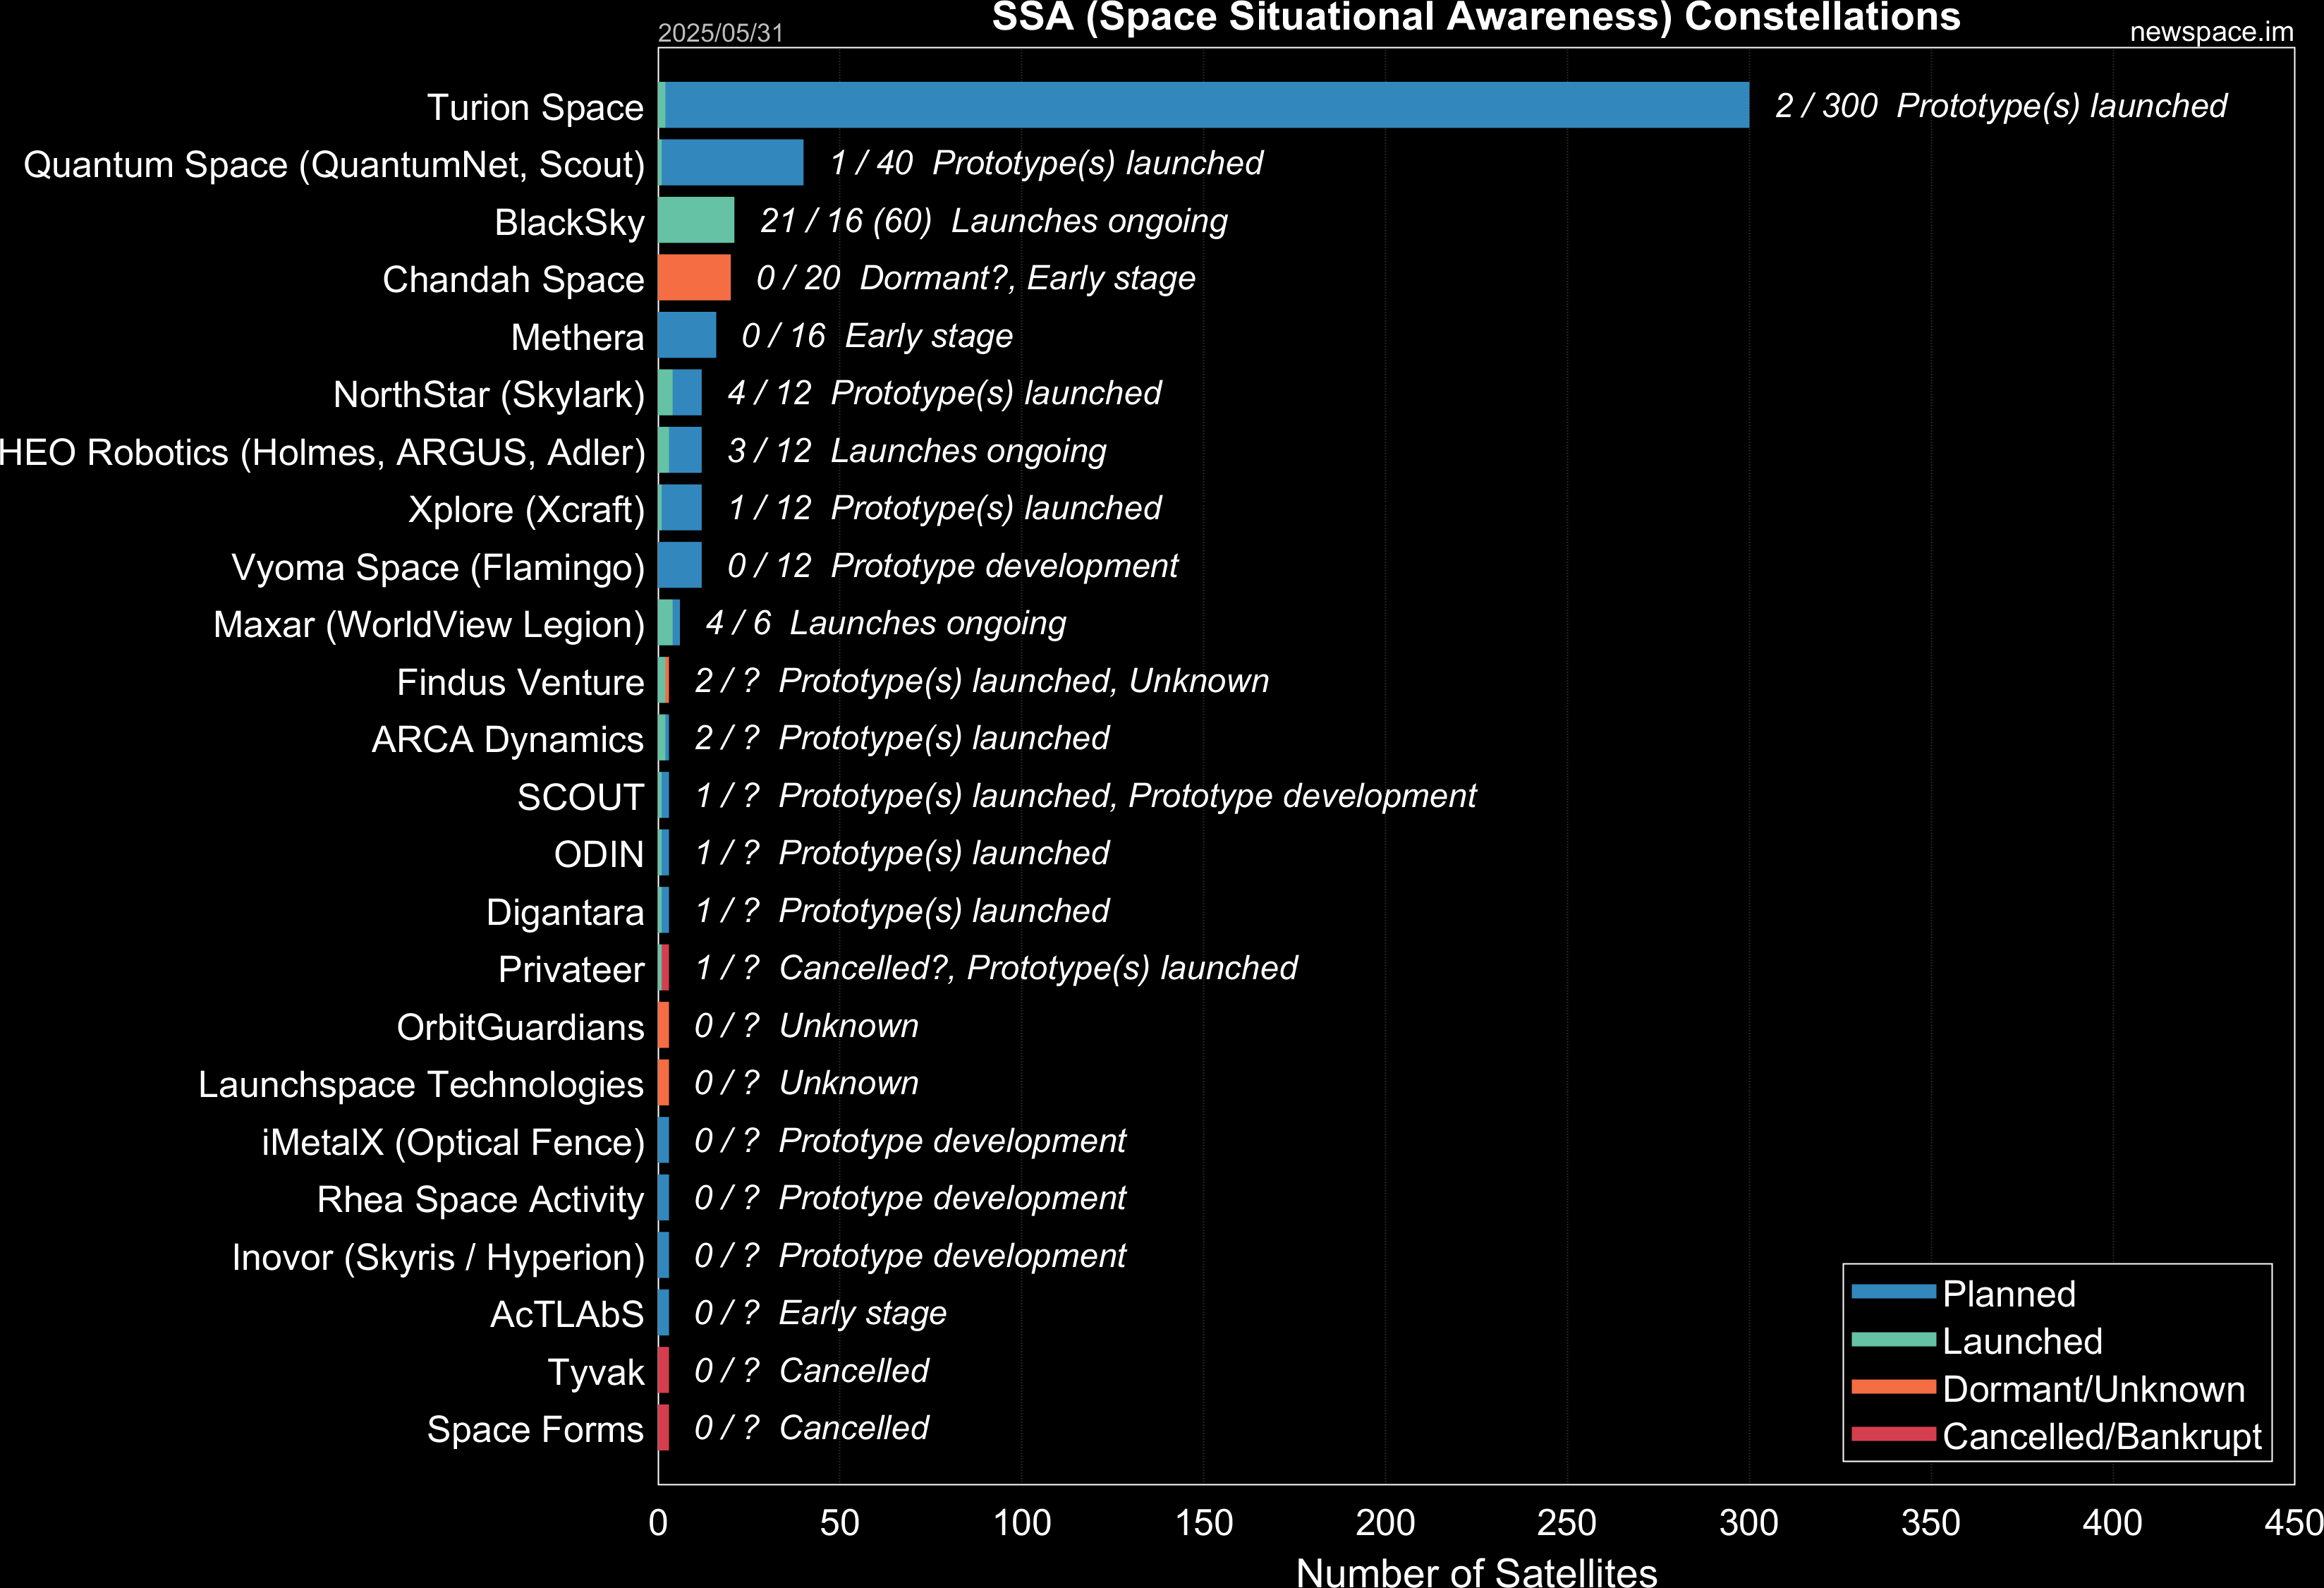Click the ARCA Dynamics label
This screenshot has width=2324, height=1588.
pyautogui.click(x=507, y=740)
